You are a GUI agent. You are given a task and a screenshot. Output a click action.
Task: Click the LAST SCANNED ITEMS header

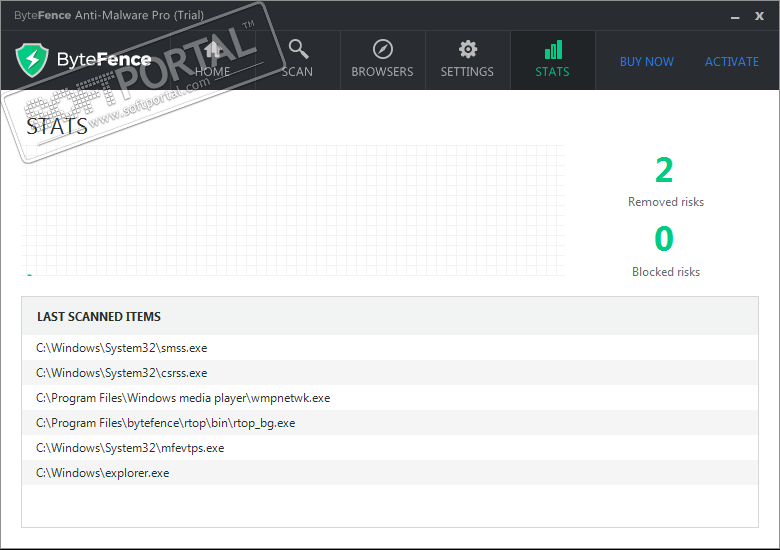tap(99, 317)
